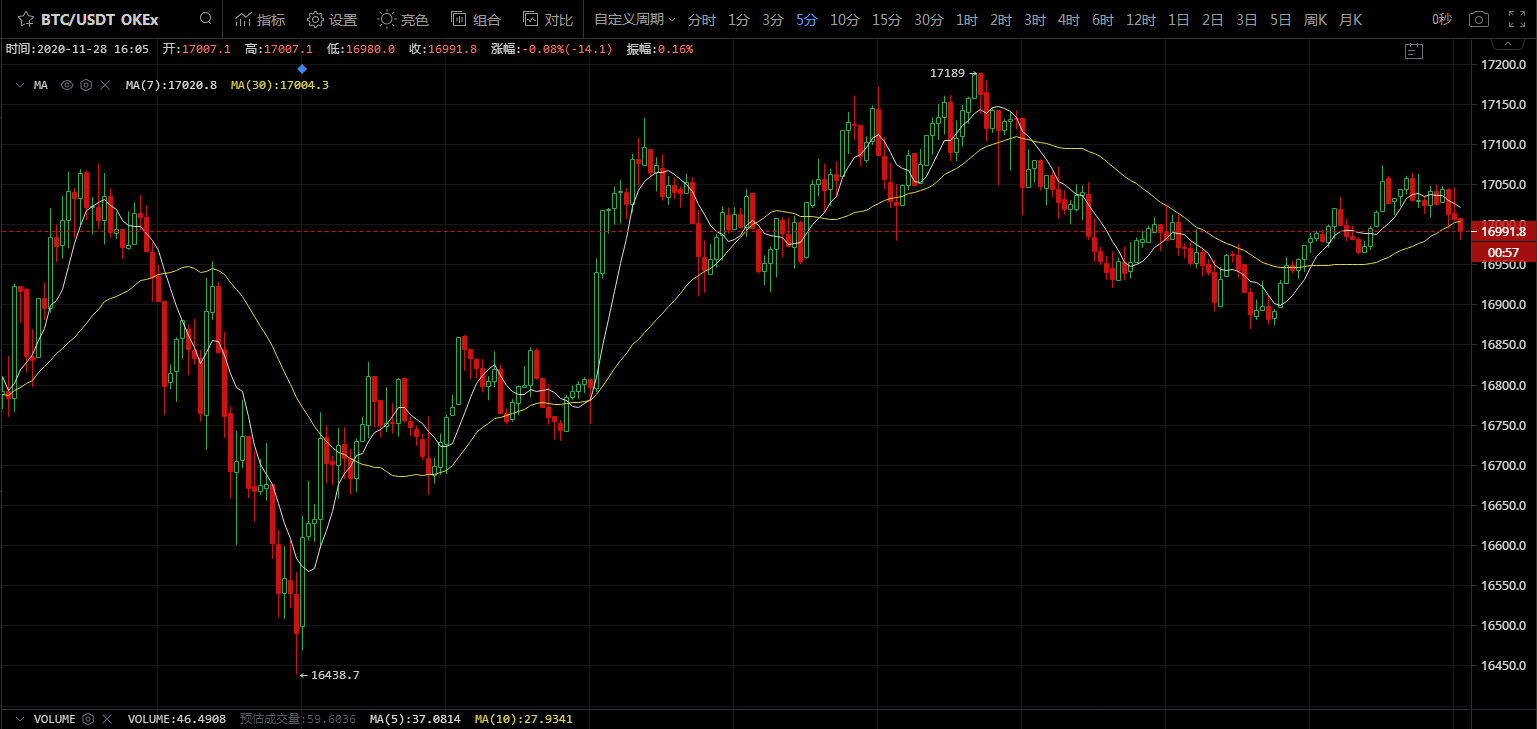Click the BTC/USDT OKEx symbol title
Screen dimensions: 1537x729
(x=99, y=19)
